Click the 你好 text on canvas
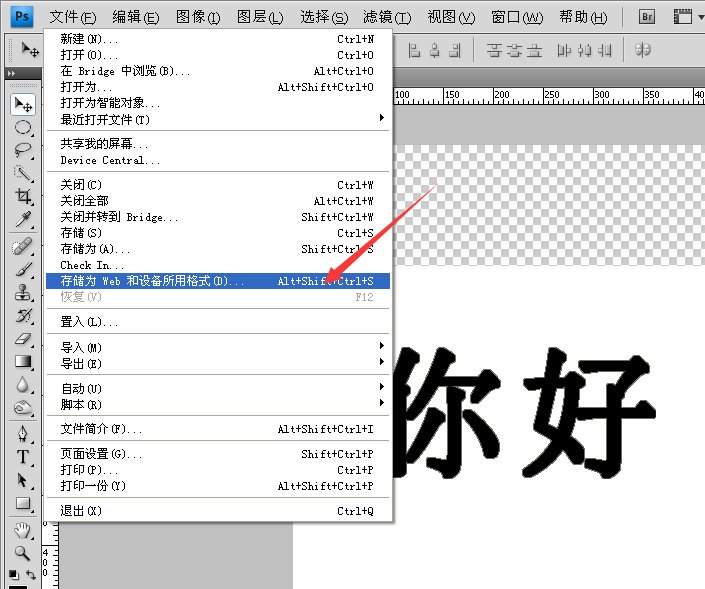 coord(524,413)
